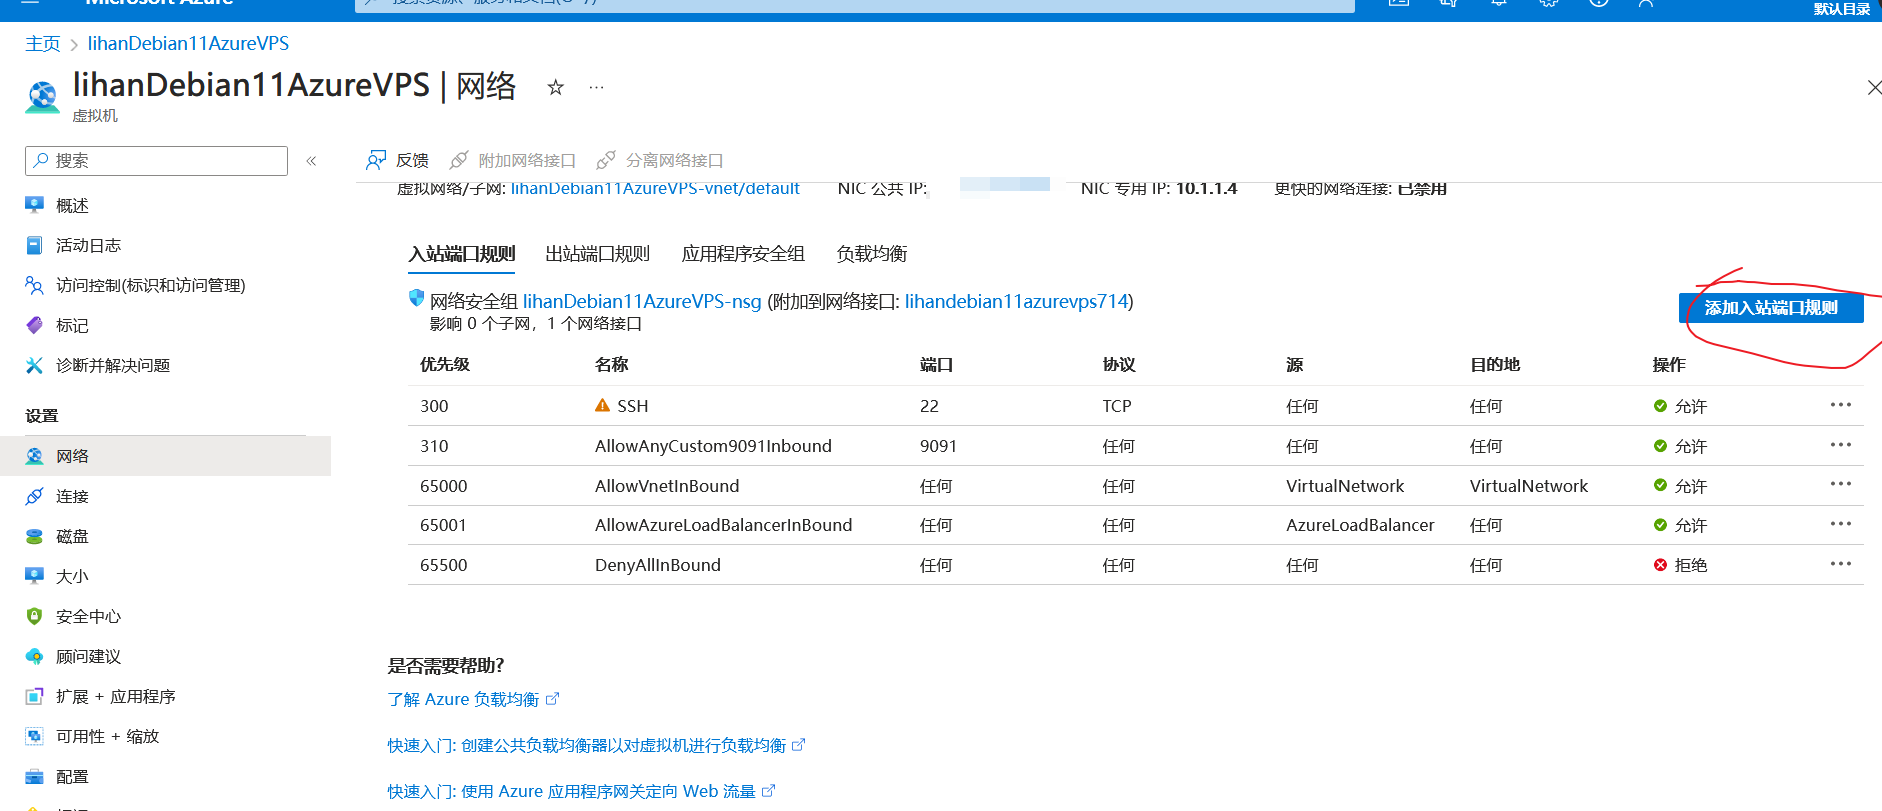Click the 附加网络接口 toolbar item
The image size is (1882, 811).
pos(513,160)
